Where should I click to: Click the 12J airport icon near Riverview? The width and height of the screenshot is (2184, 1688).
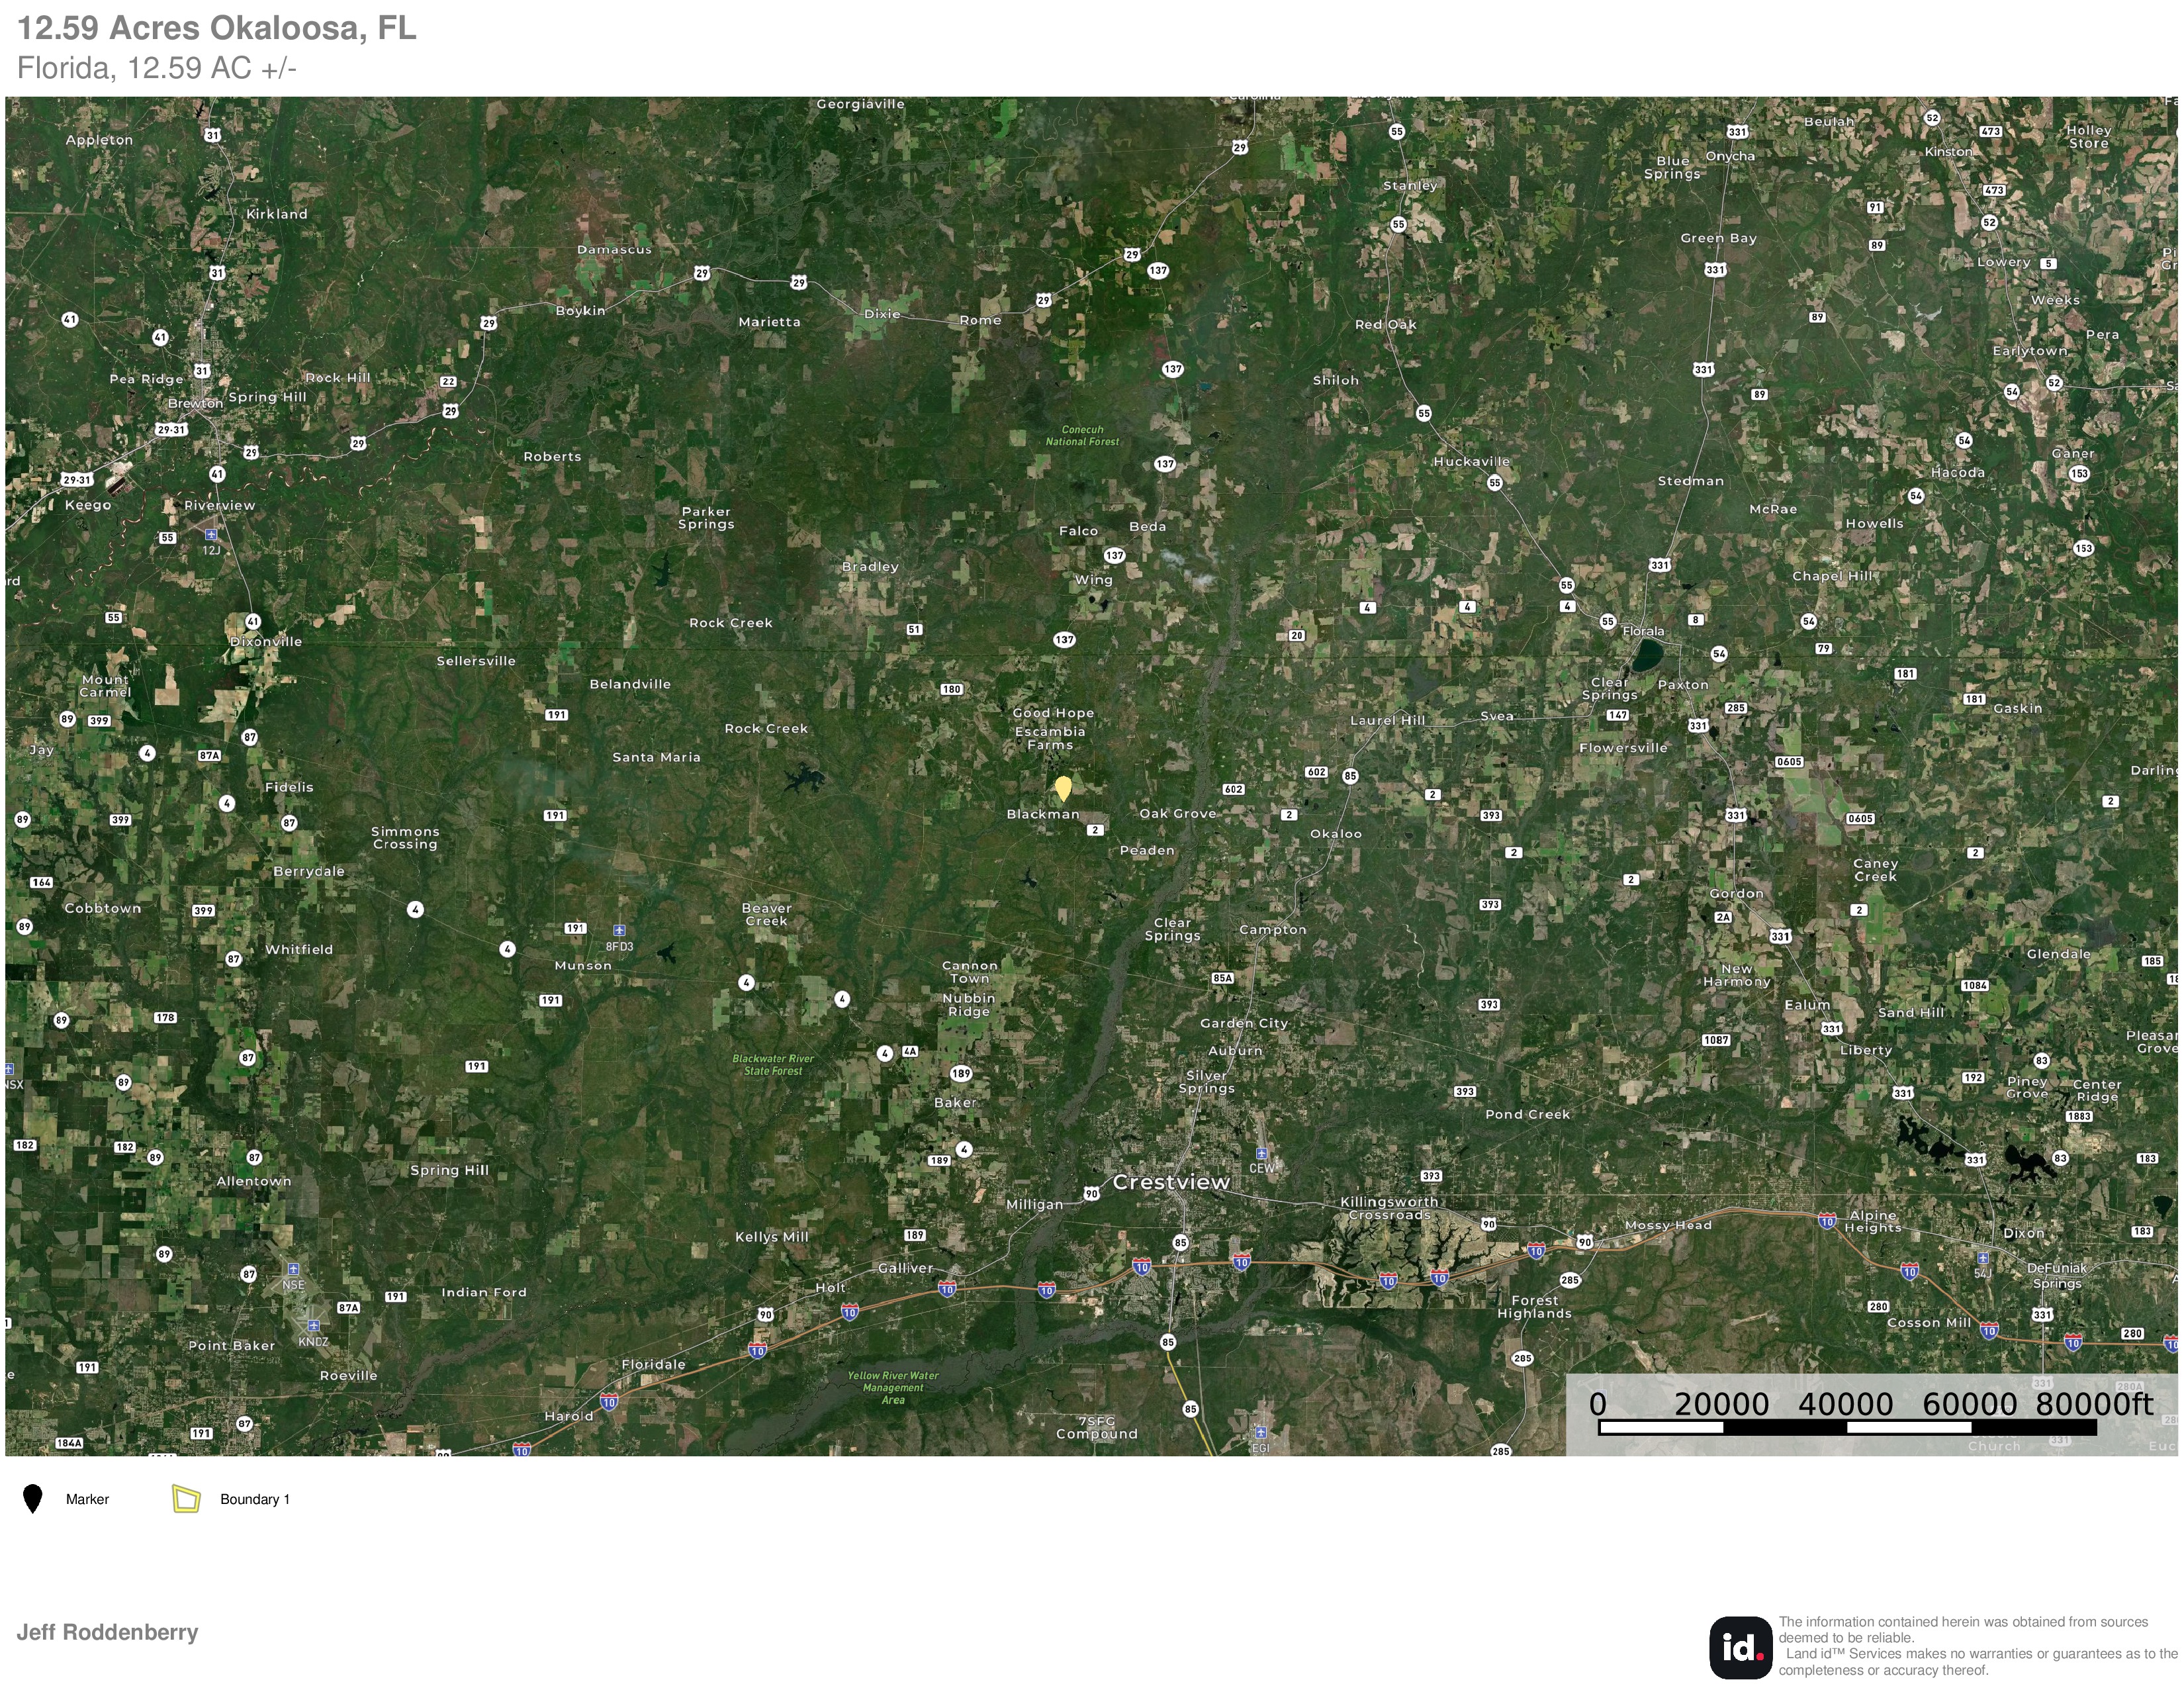tap(211, 535)
